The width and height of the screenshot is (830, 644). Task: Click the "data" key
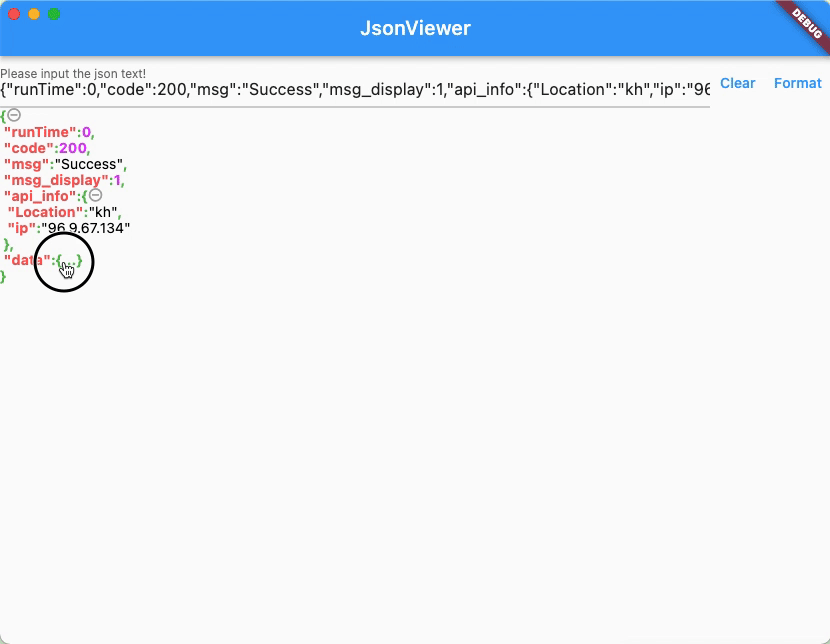click(27, 260)
